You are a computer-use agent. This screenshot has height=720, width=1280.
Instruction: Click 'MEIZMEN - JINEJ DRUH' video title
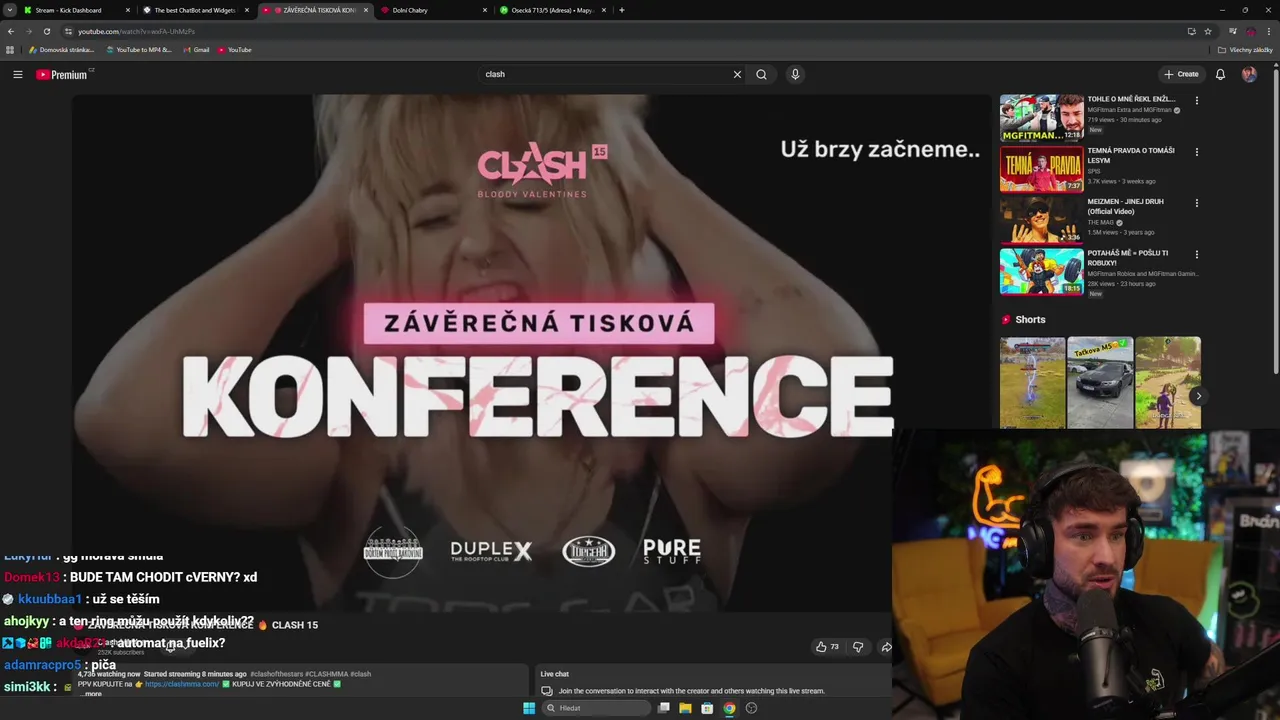click(x=1126, y=206)
